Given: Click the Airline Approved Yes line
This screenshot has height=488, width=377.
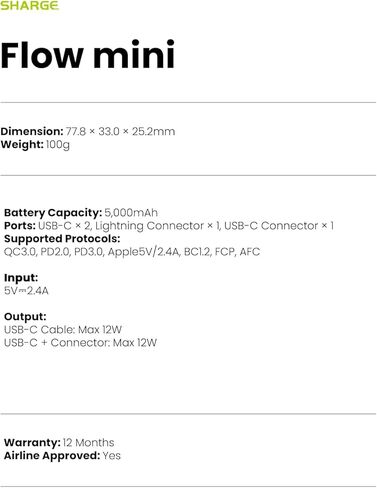Looking at the screenshot, I should tap(62, 456).
